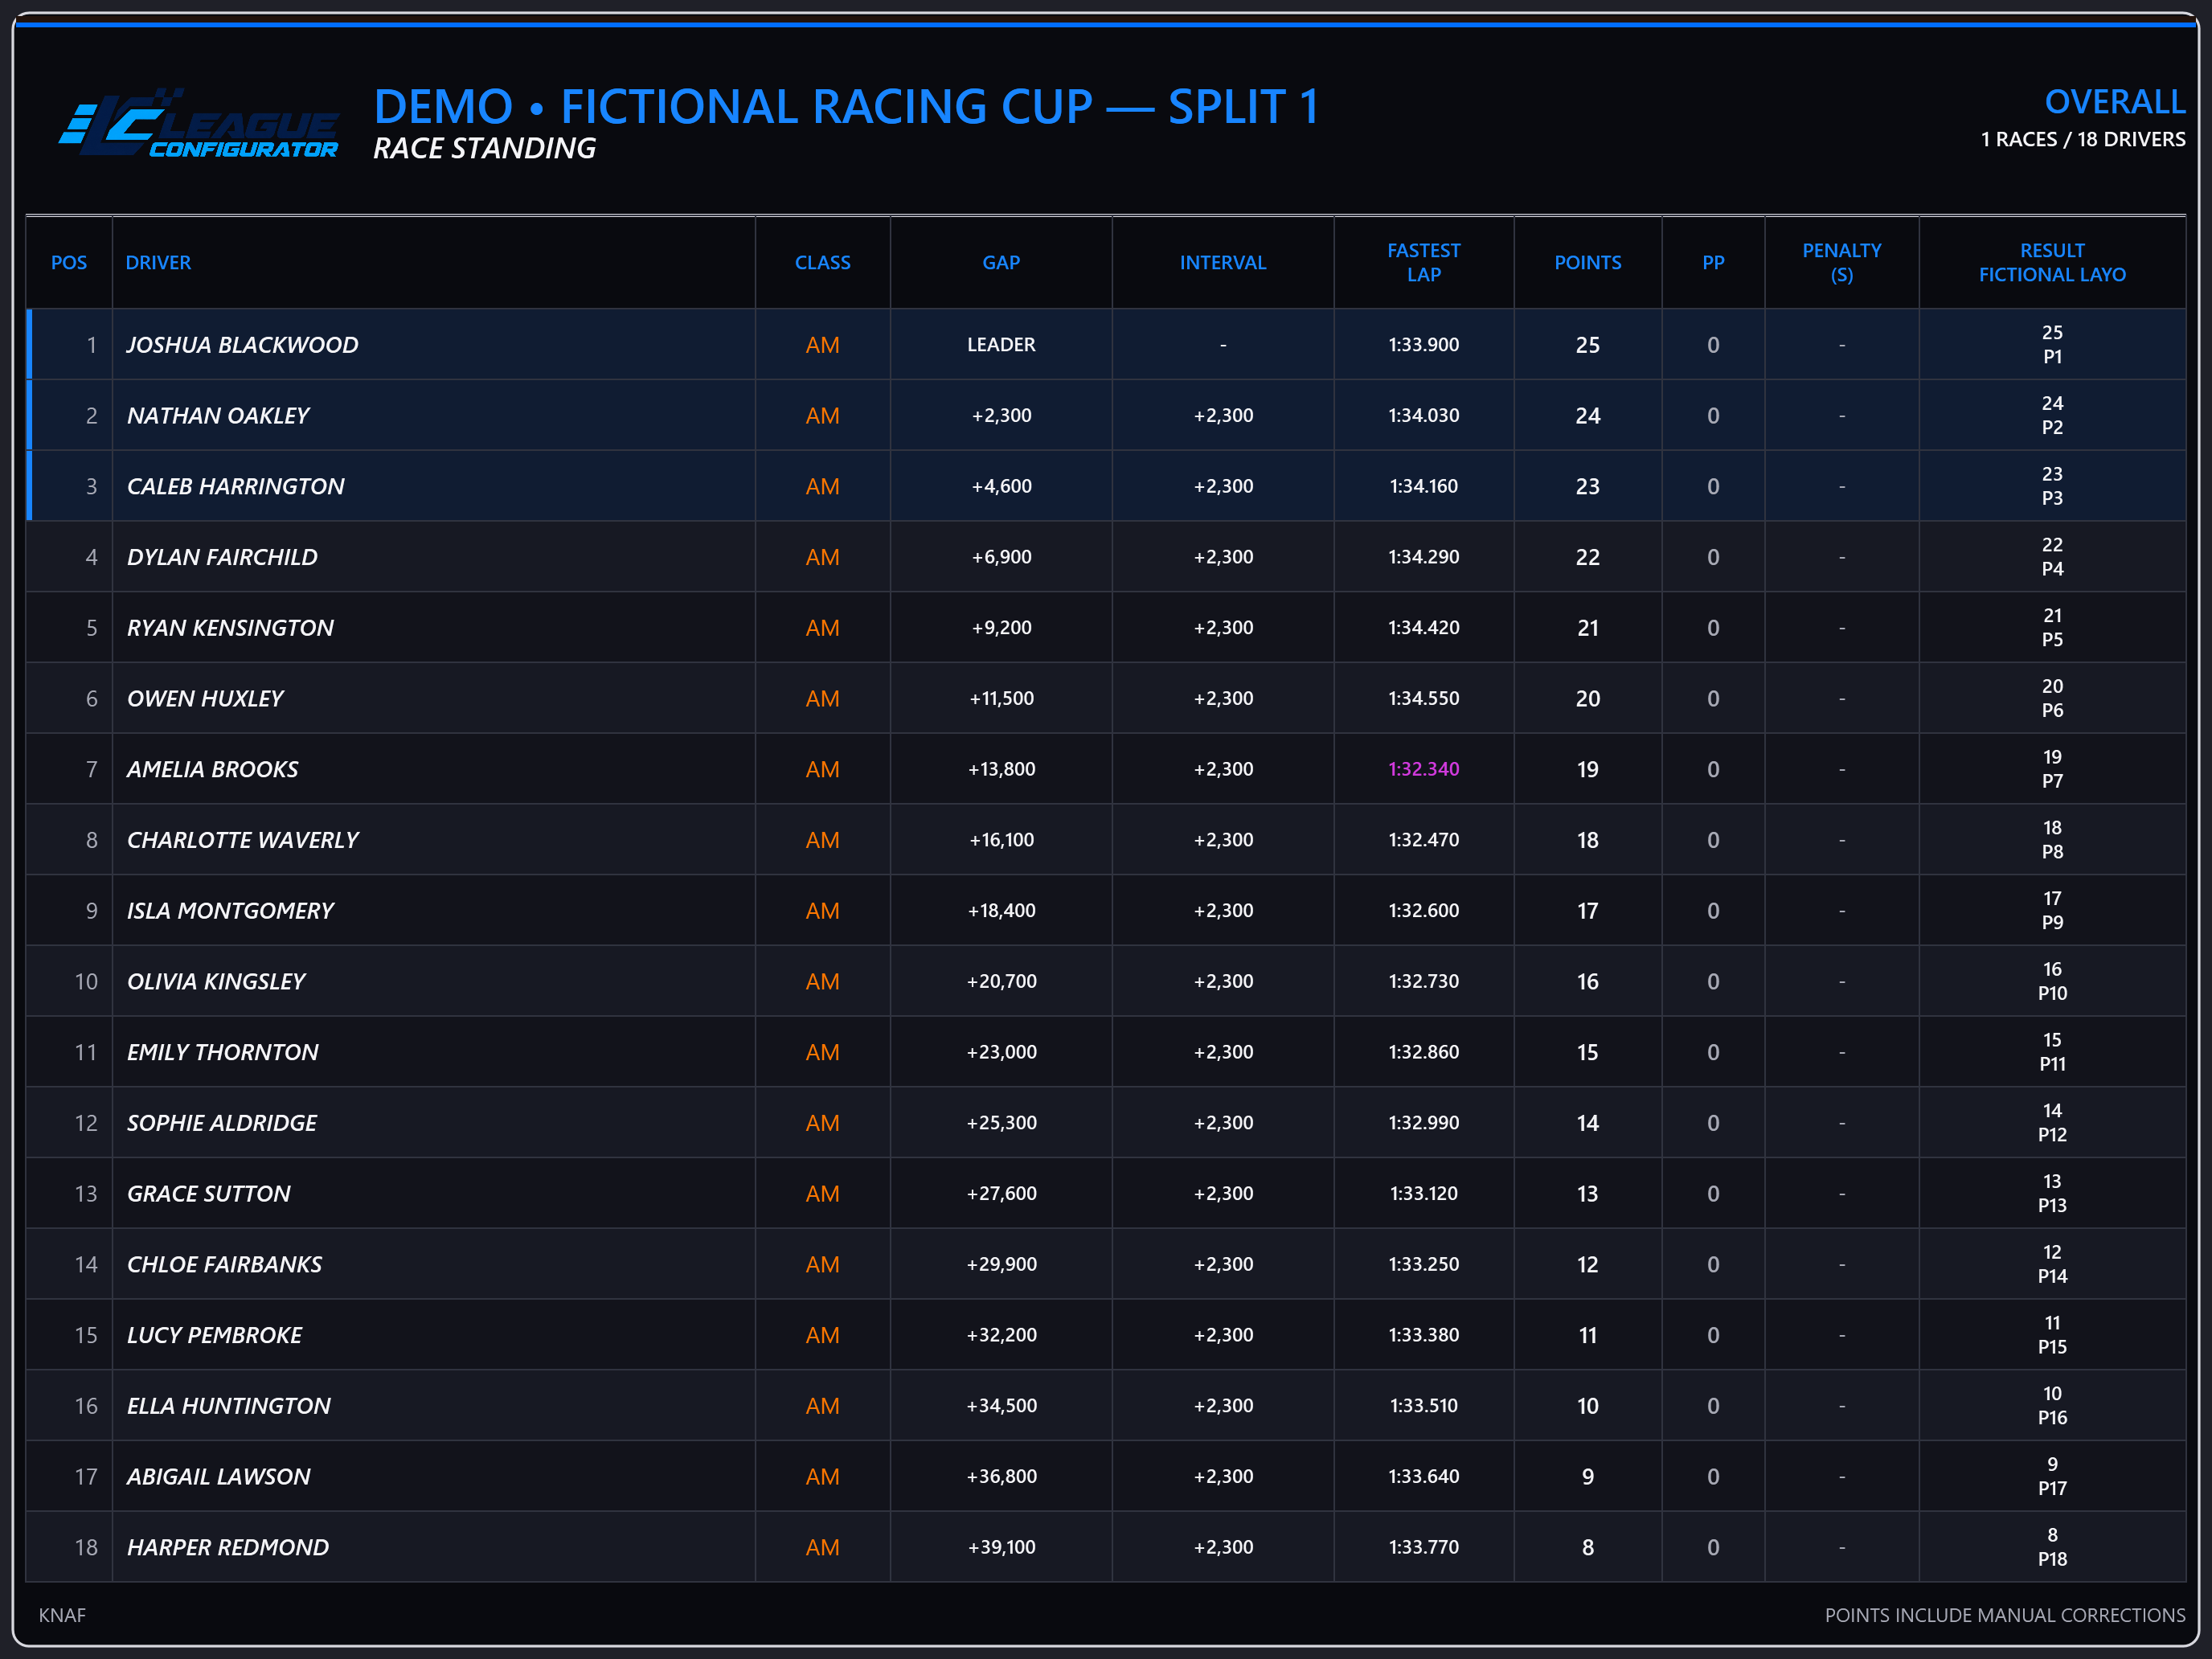Click the RESULT FICTIONAL LAYO header
This screenshot has height=1659, width=2212.
(x=2052, y=262)
